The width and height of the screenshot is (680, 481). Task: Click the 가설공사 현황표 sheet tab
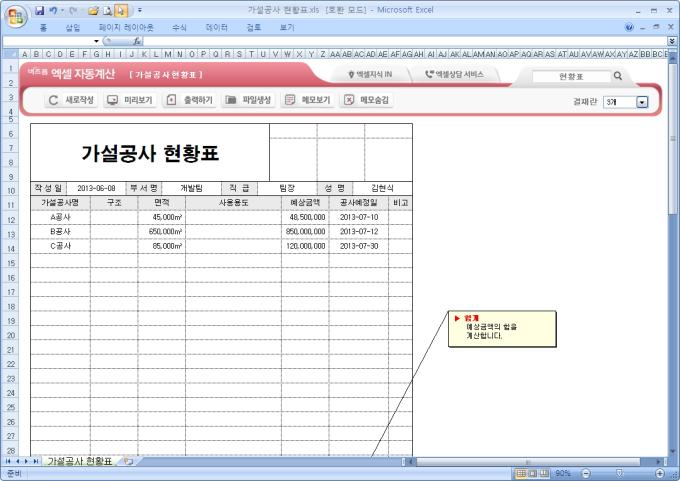click(79, 461)
